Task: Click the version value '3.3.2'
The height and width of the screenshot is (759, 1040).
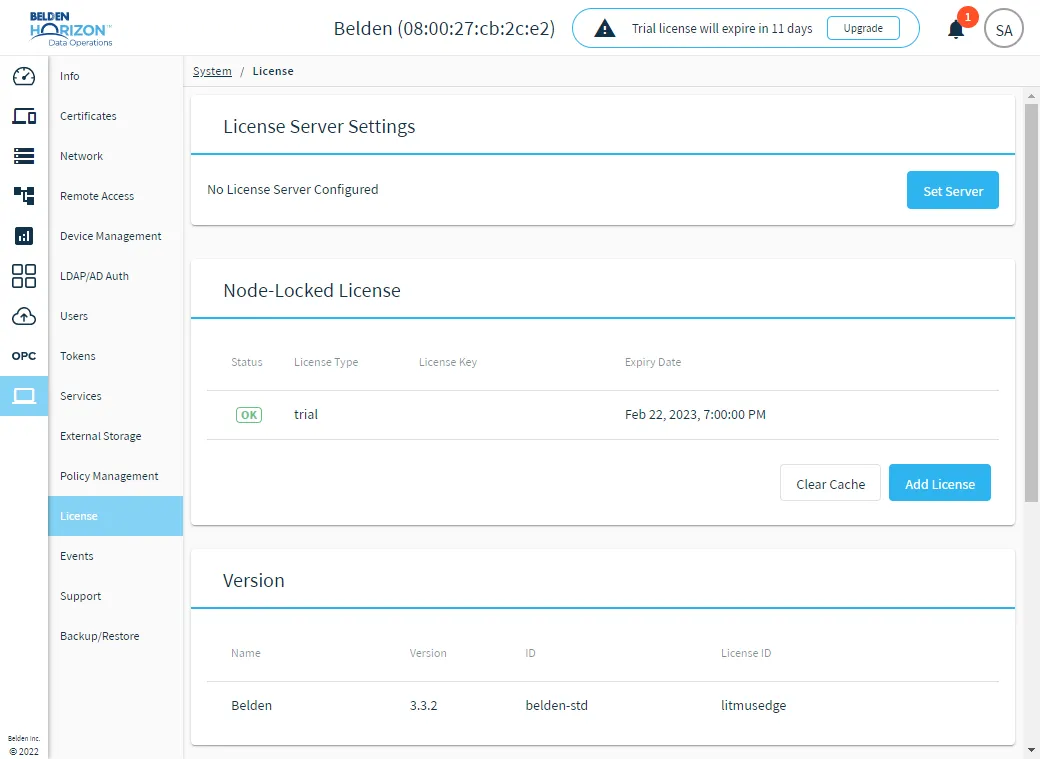Action: (423, 705)
